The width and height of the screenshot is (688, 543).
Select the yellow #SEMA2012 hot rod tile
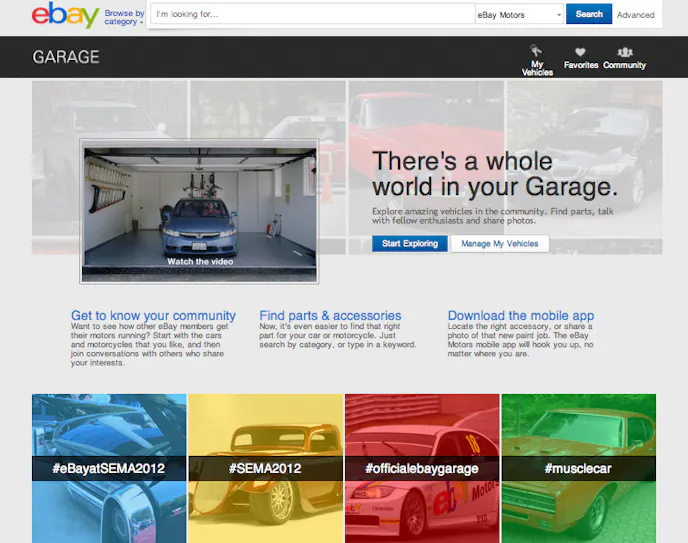click(265, 467)
